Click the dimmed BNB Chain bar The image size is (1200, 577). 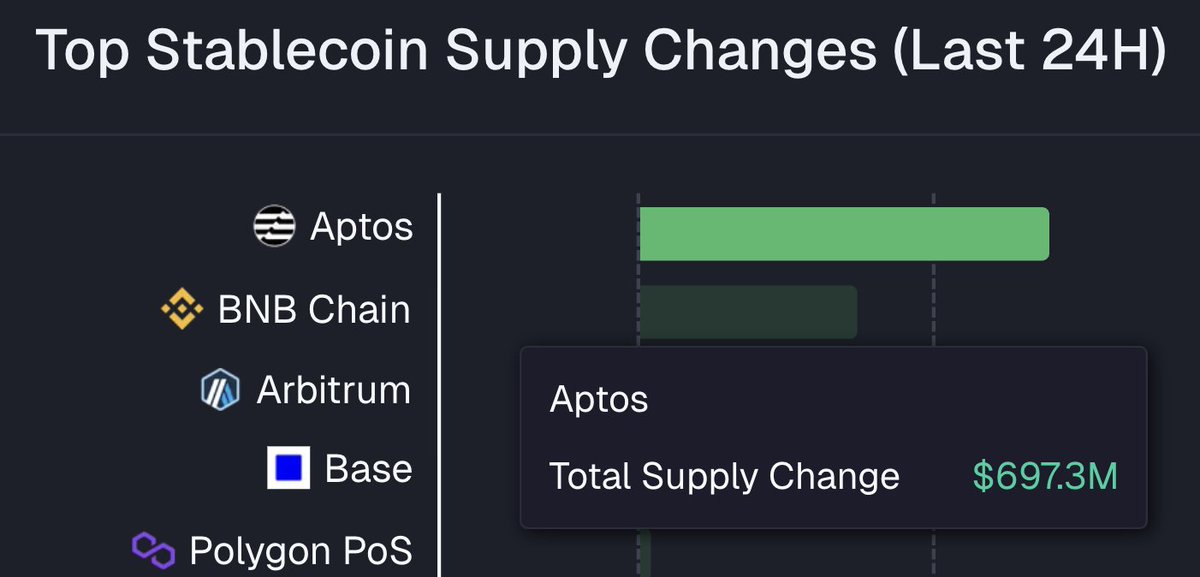pos(747,311)
